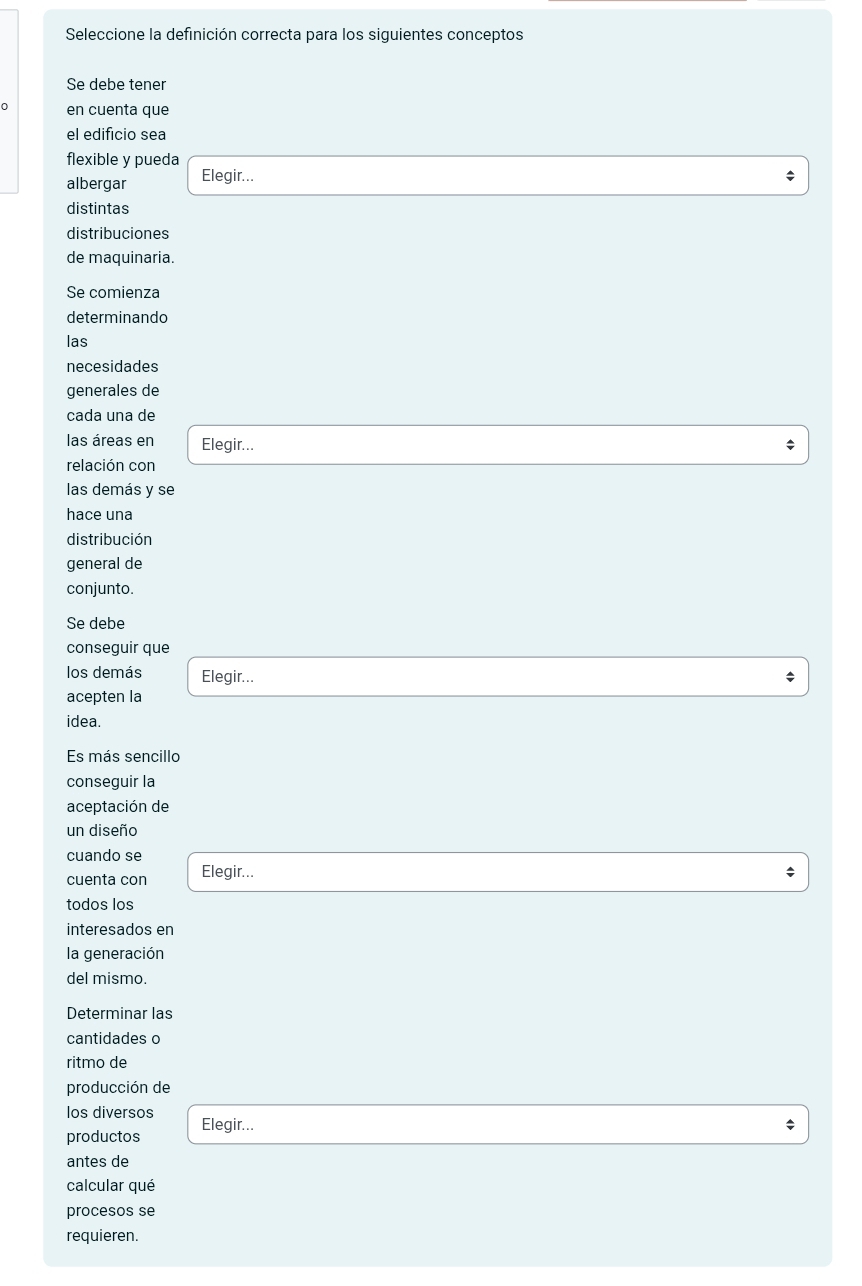Image resolution: width=862 pixels, height=1286 pixels.
Task: Click the 'Elegir...' placeholder in the third dropdown
Action: click(x=228, y=677)
